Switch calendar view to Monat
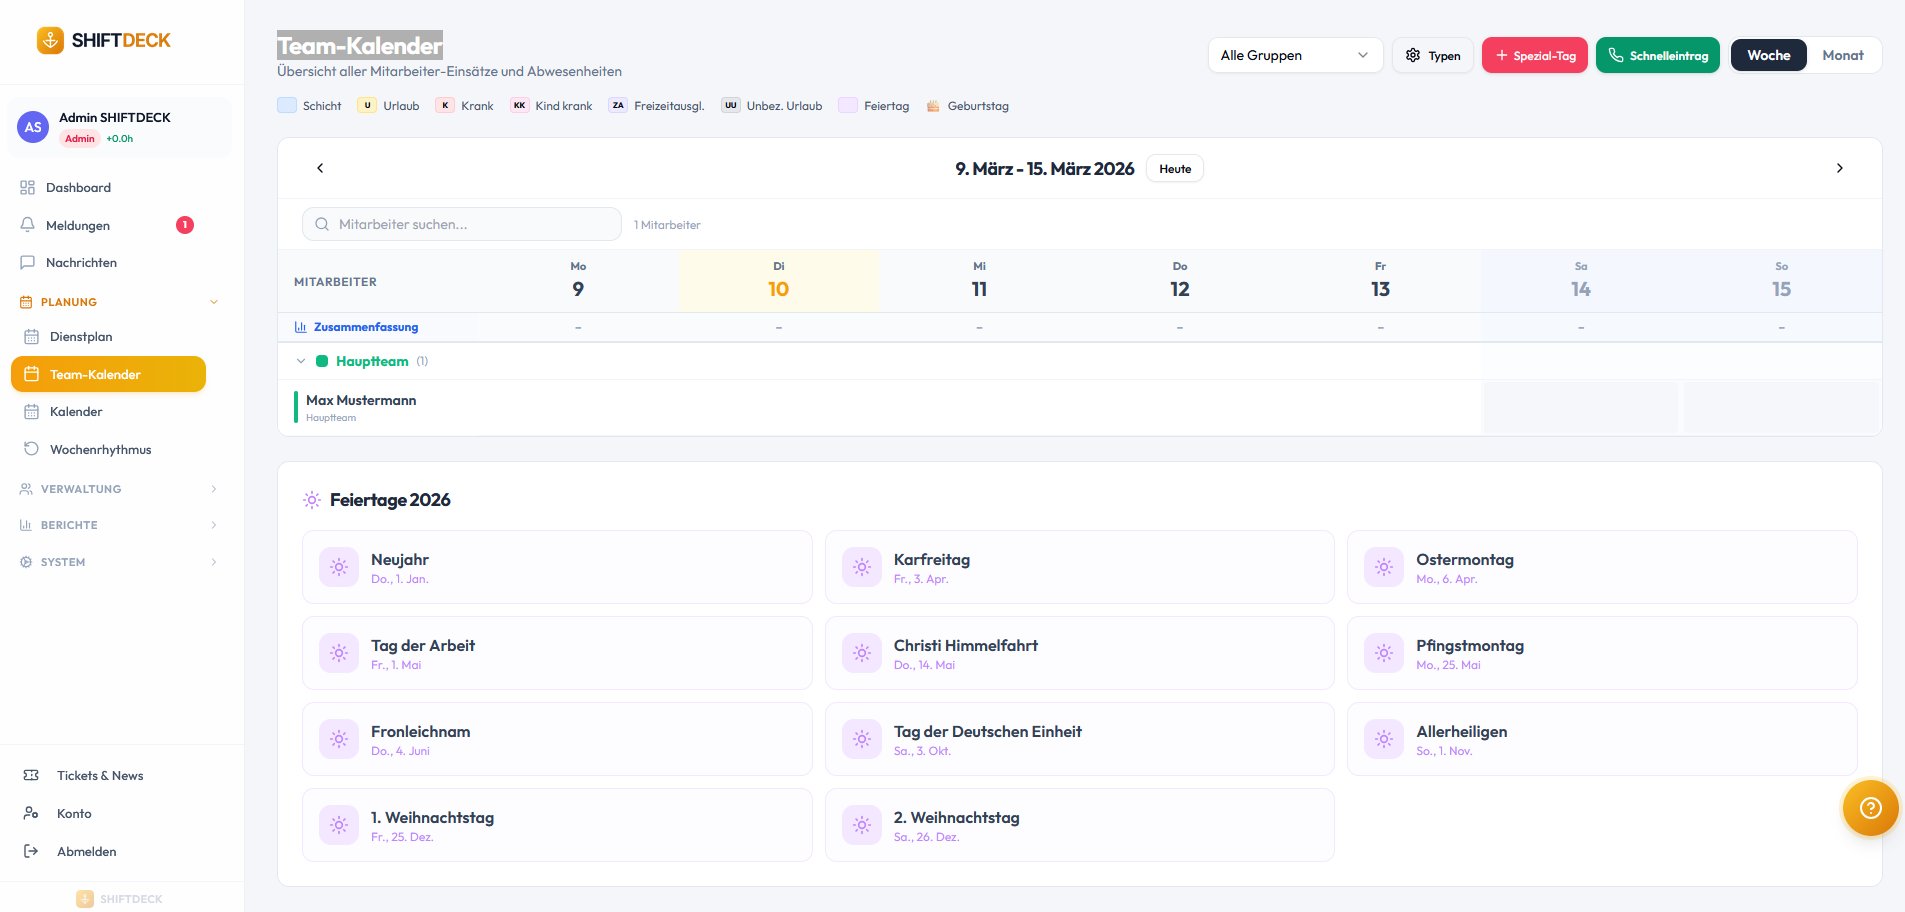 click(1842, 55)
